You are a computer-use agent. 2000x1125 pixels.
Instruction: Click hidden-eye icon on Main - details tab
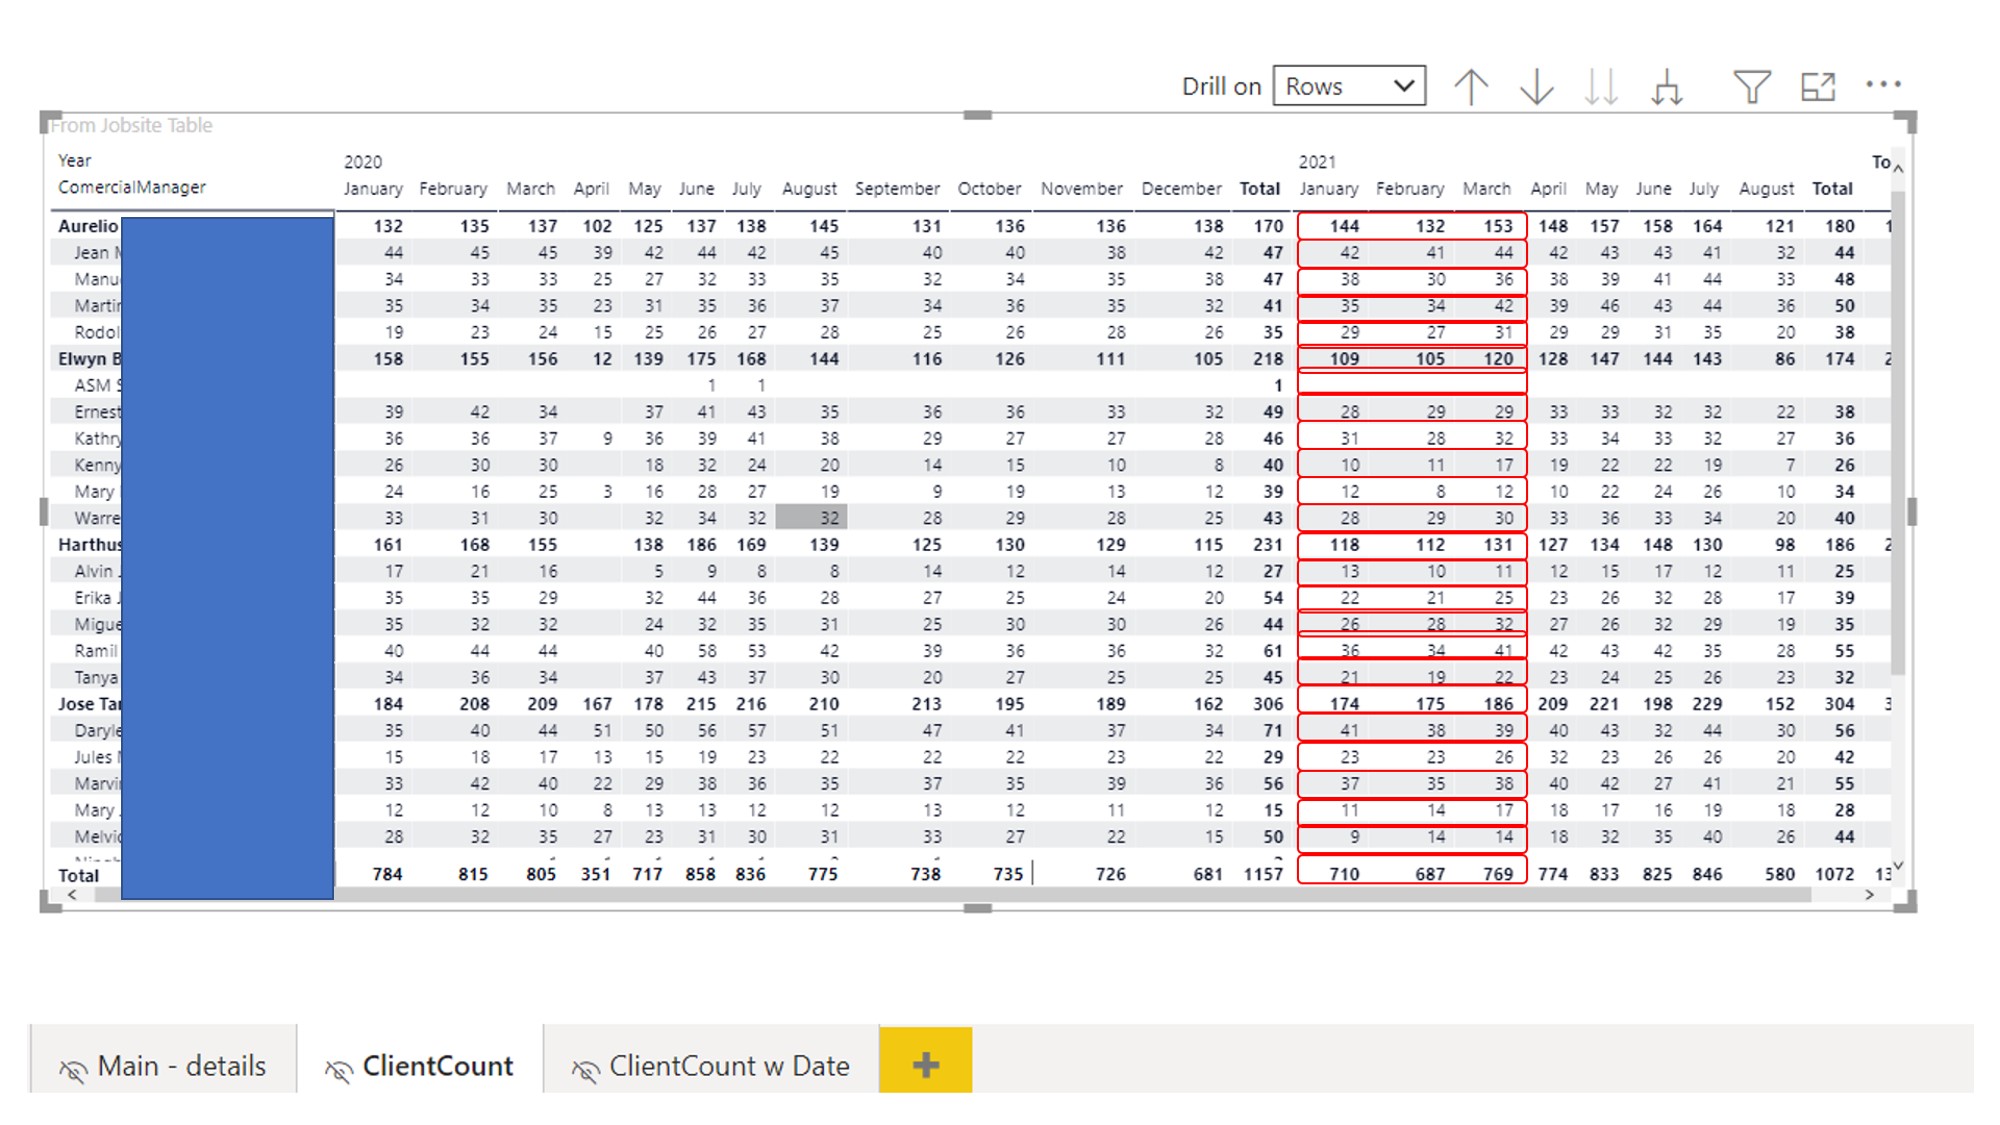(x=73, y=1070)
